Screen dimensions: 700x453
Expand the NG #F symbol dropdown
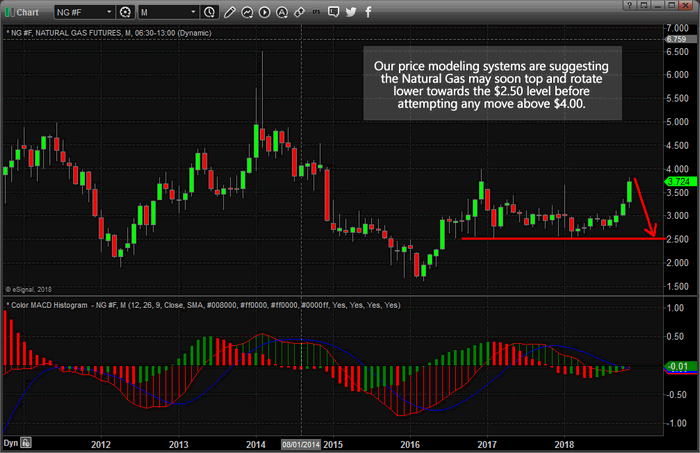109,12
